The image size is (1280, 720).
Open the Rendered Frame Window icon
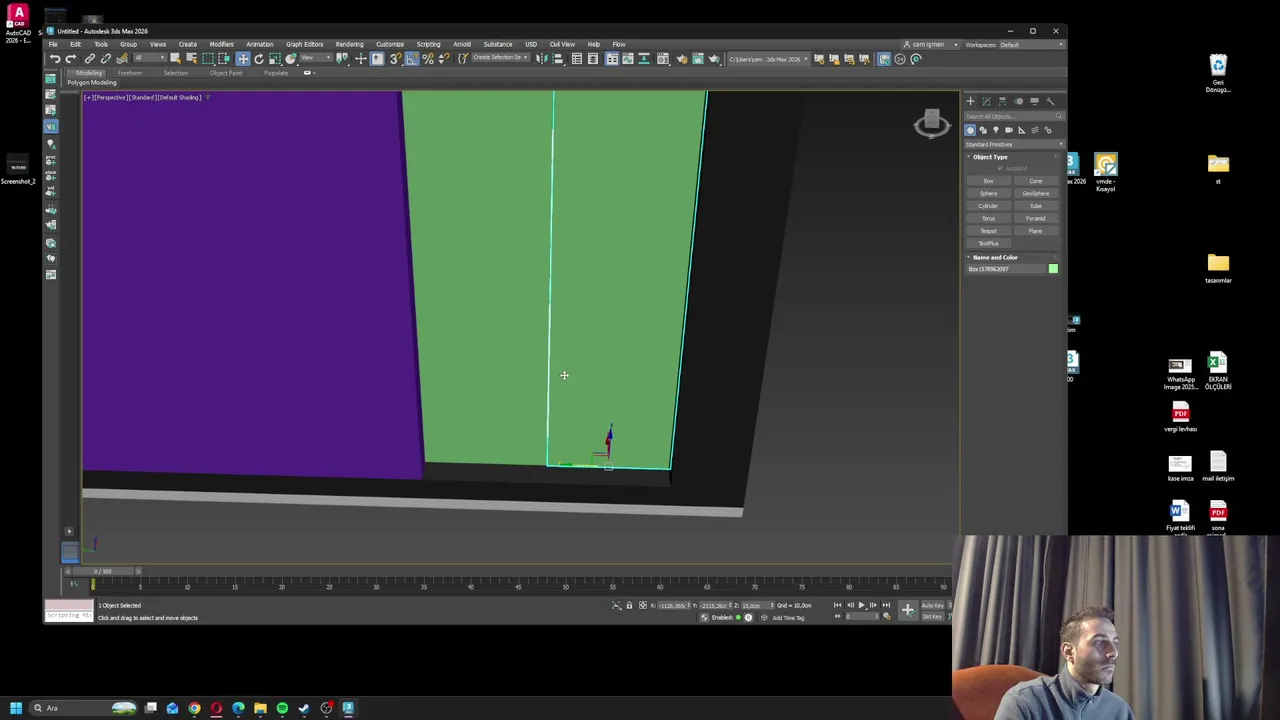[x=698, y=58]
